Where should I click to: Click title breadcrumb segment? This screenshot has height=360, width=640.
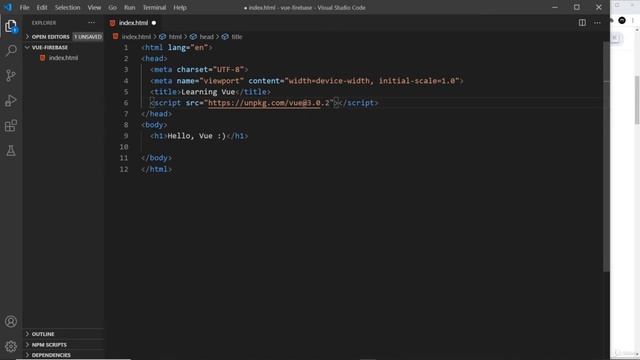click(237, 37)
